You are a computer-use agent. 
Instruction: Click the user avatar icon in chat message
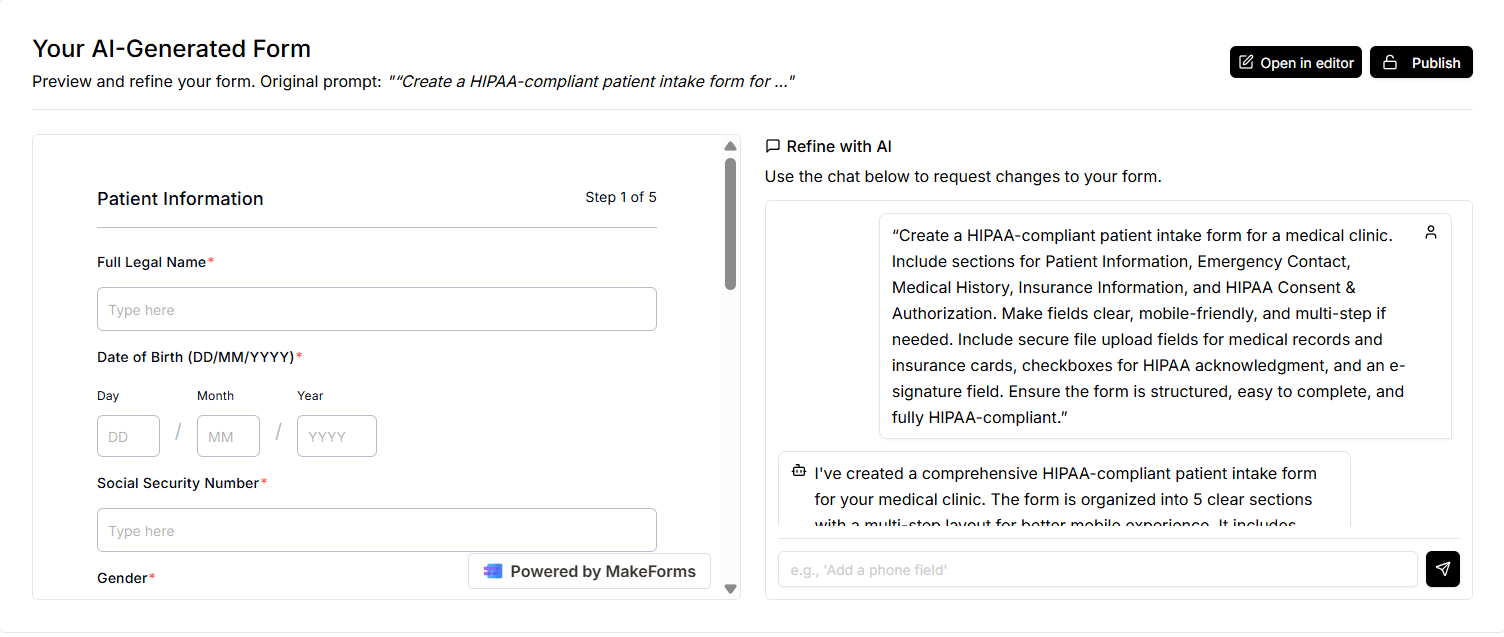[x=1431, y=232]
